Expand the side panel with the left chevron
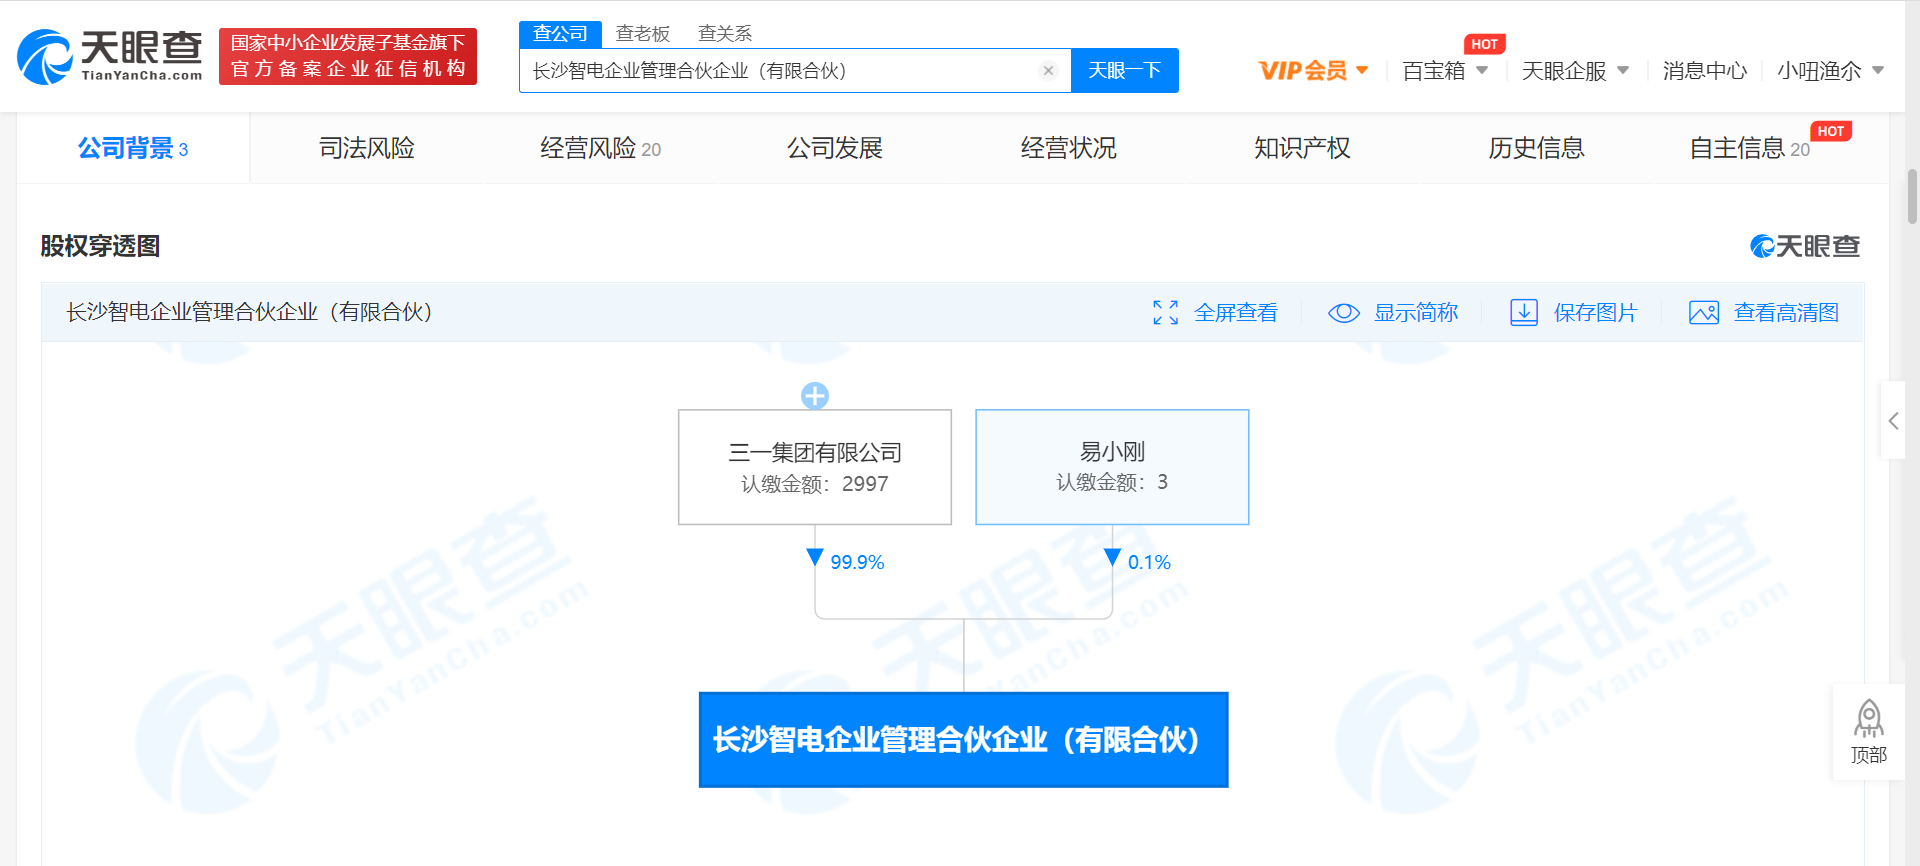 pos(1893,421)
